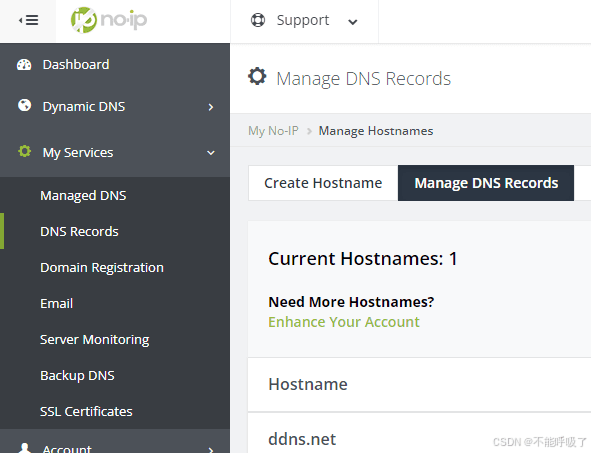The width and height of the screenshot is (591, 453).
Task: Select My Services in the sidebar
Action: coord(78,153)
